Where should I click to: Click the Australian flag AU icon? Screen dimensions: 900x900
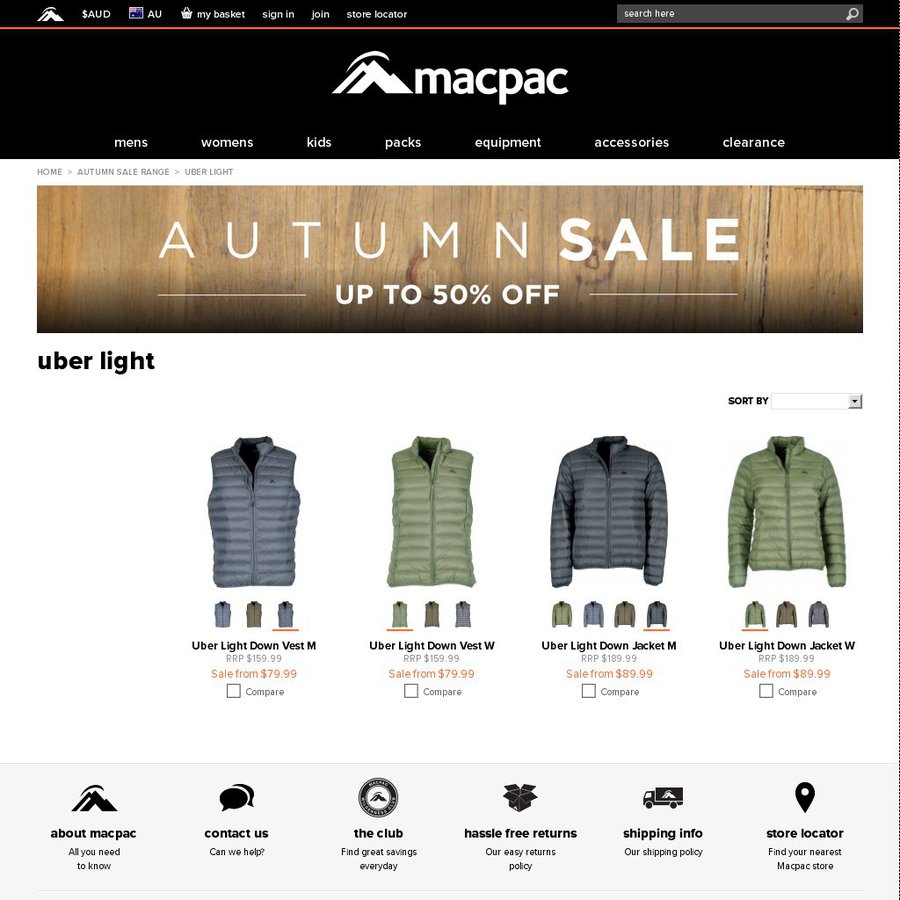(x=136, y=13)
